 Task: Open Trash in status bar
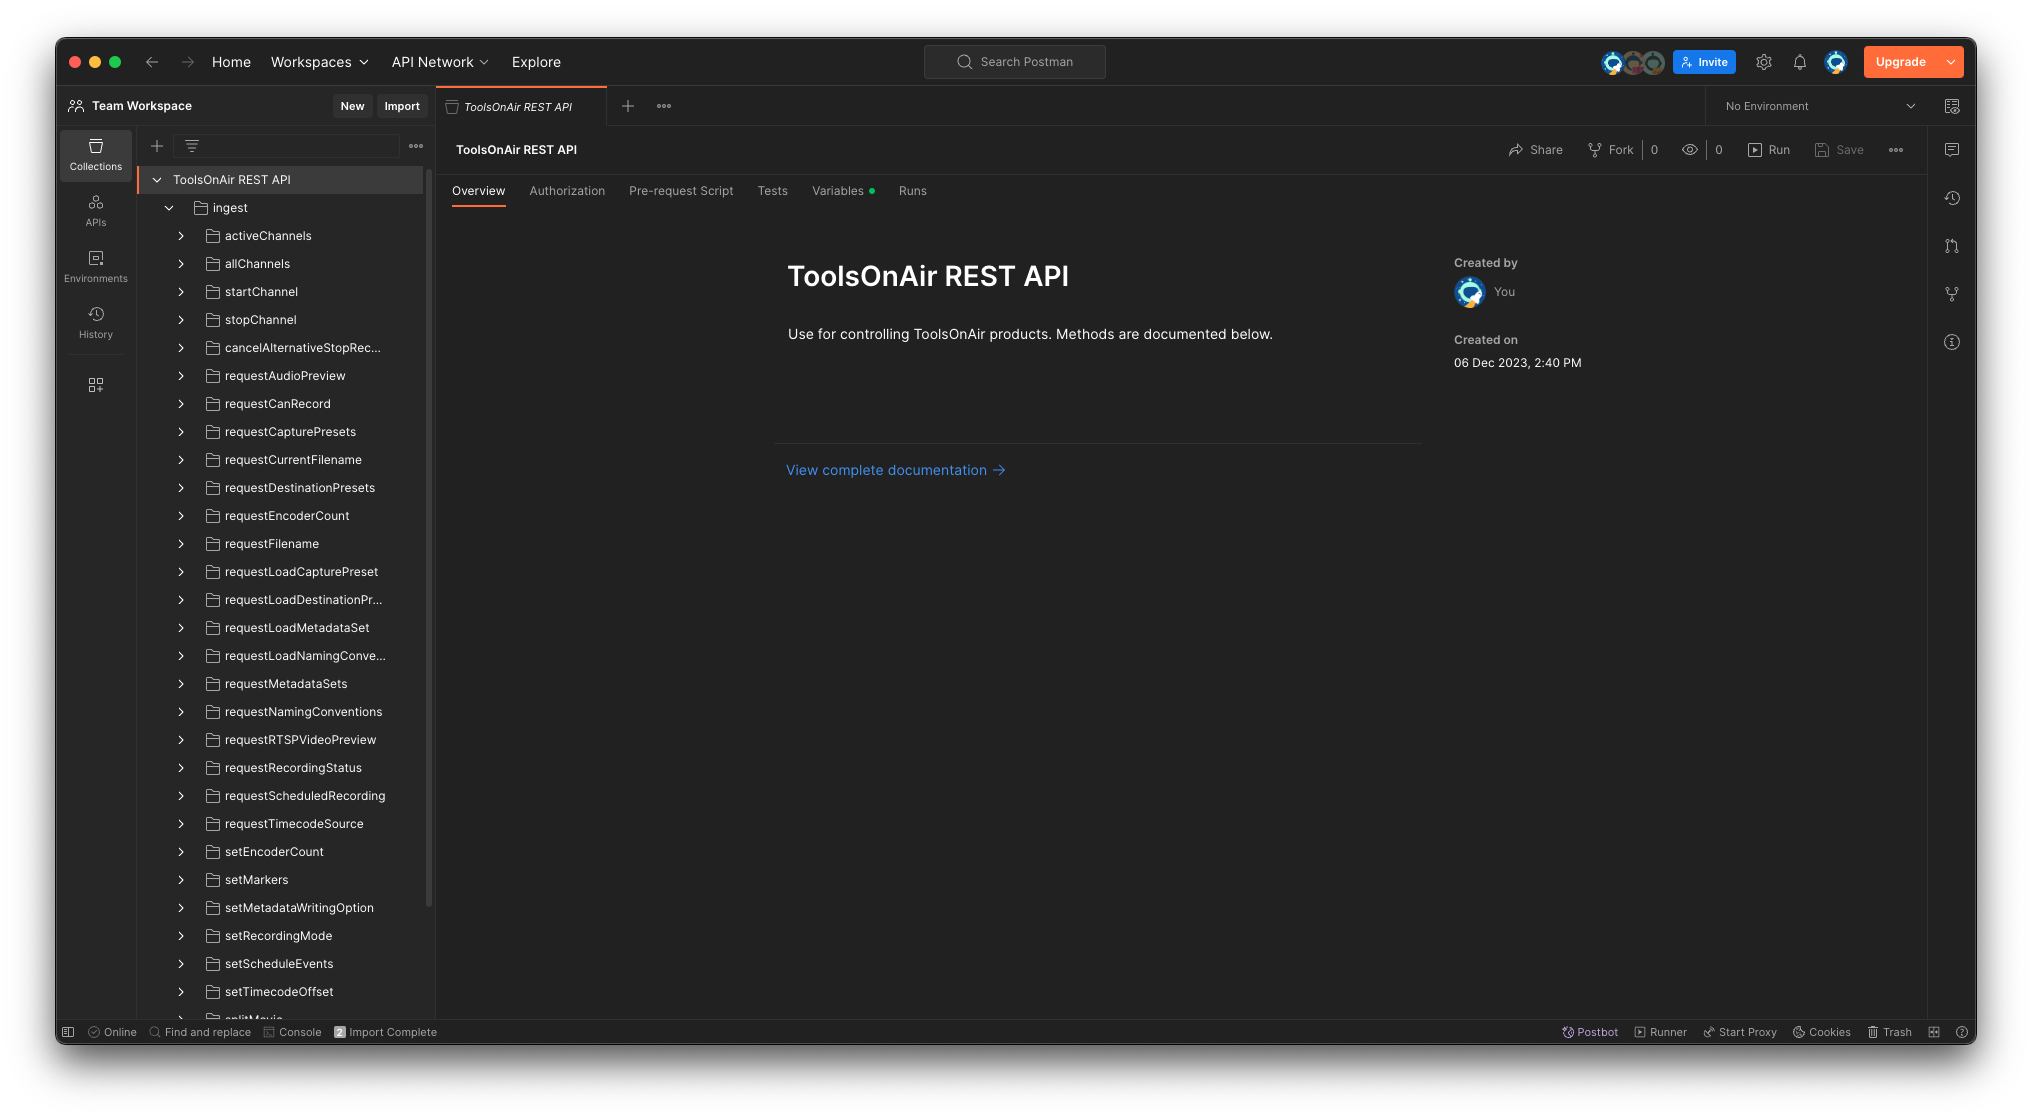(x=1889, y=1032)
